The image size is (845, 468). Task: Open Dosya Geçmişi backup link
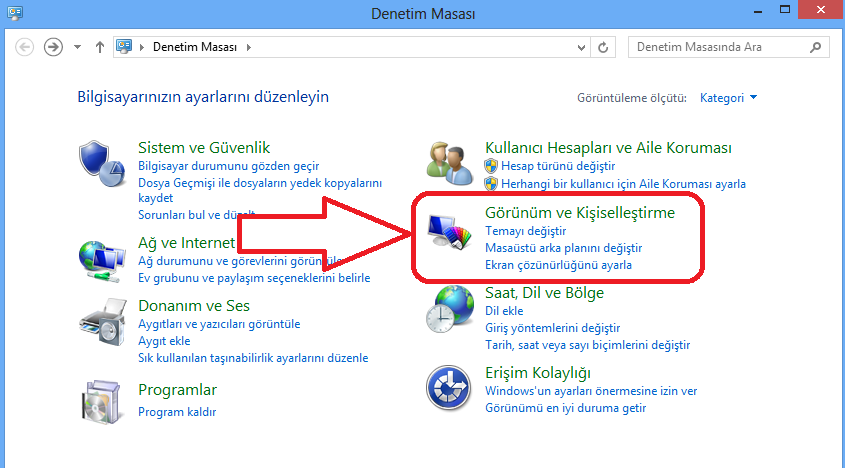click(x=260, y=190)
